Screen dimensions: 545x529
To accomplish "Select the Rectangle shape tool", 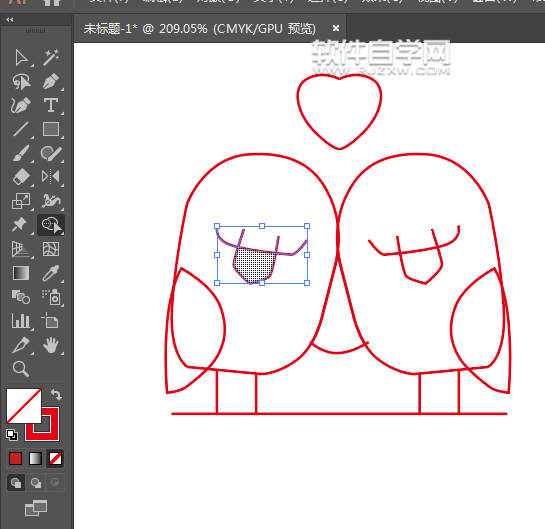I will tap(51, 129).
